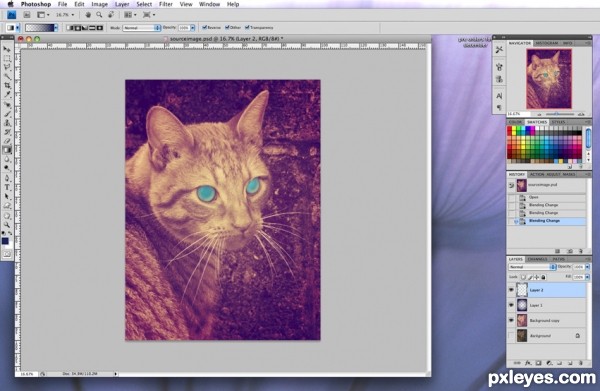
Task: Open the layer blend mode dropdown
Action: (x=532, y=267)
